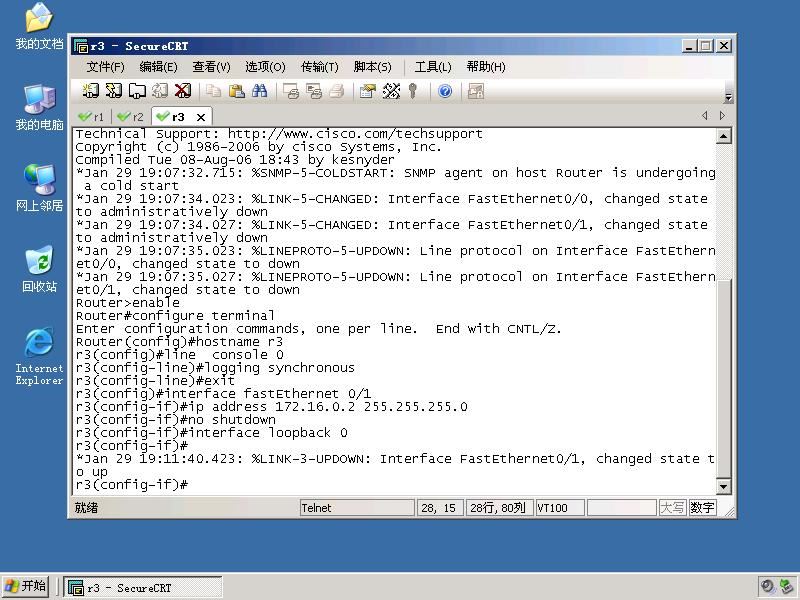Open the 工具(L) menu
Image resolution: width=800 pixels, height=600 pixels.
(433, 67)
